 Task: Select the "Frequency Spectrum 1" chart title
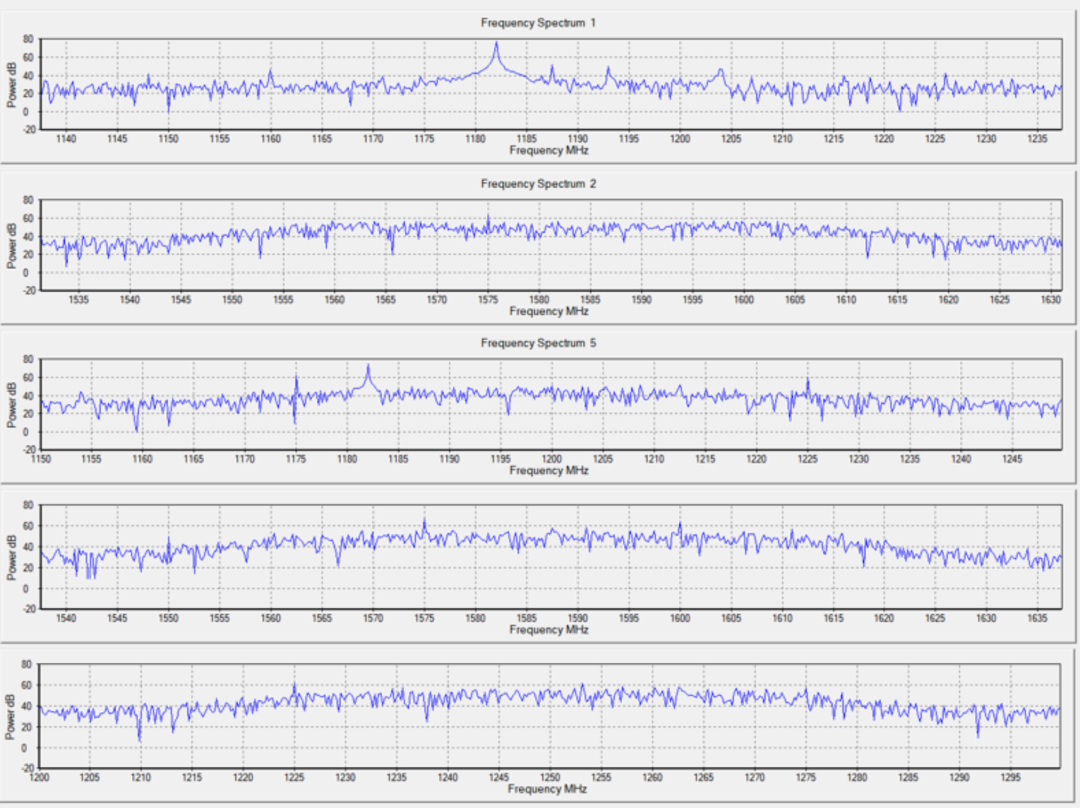pos(539,22)
